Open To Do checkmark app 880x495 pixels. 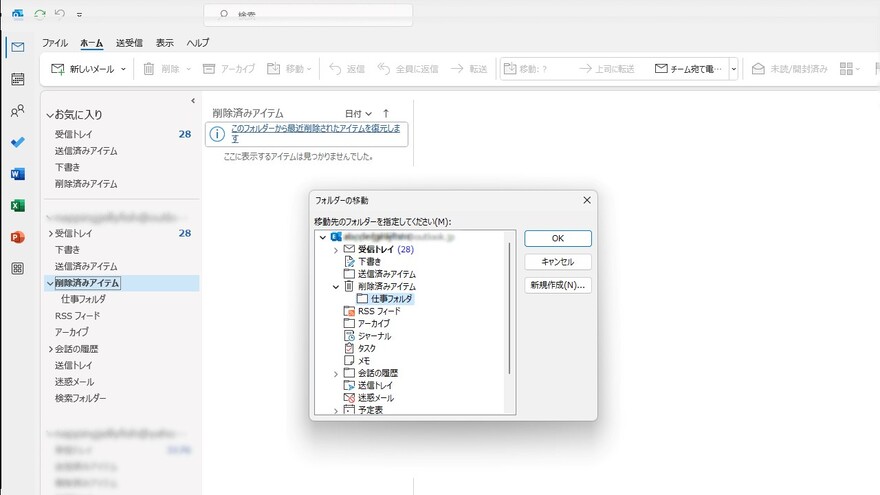click(x=17, y=142)
